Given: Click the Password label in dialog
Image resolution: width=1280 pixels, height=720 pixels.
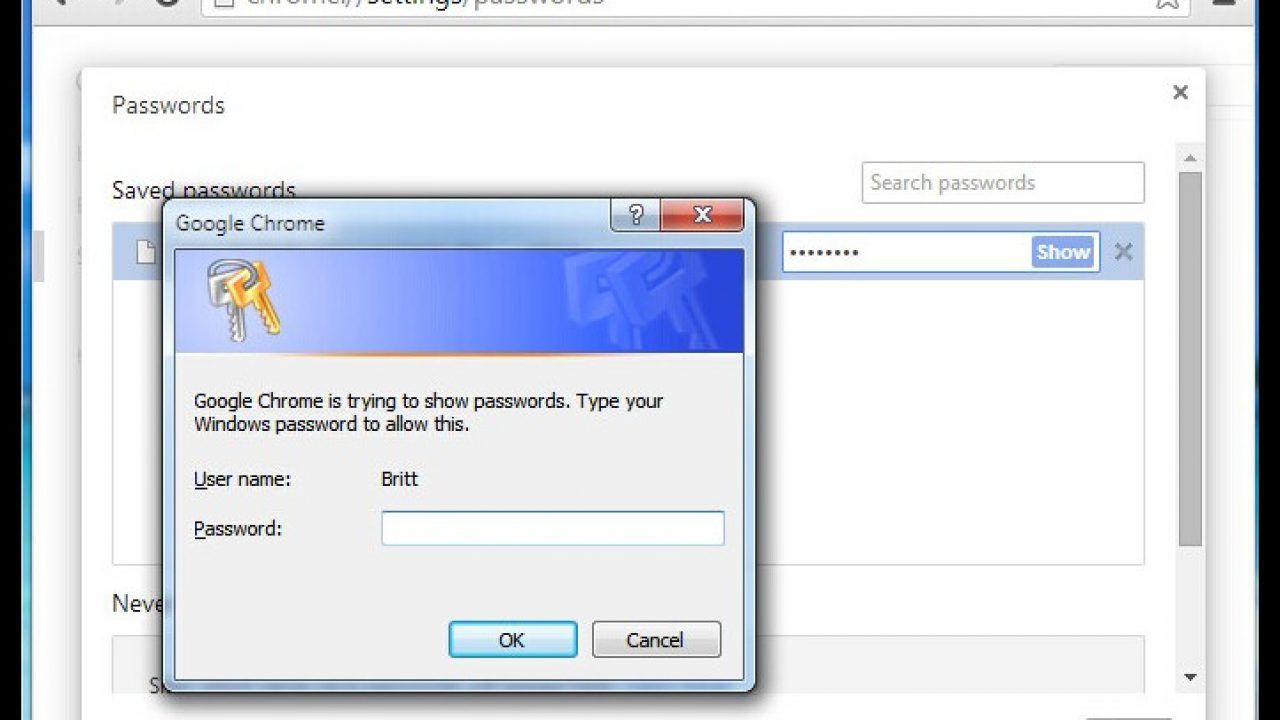Looking at the screenshot, I should tap(238, 529).
